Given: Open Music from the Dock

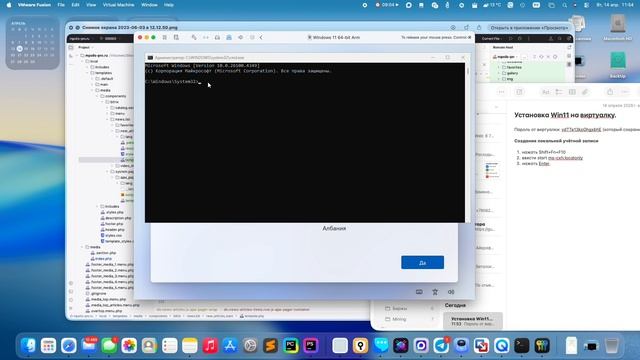Looking at the screenshot, I should [210, 346].
